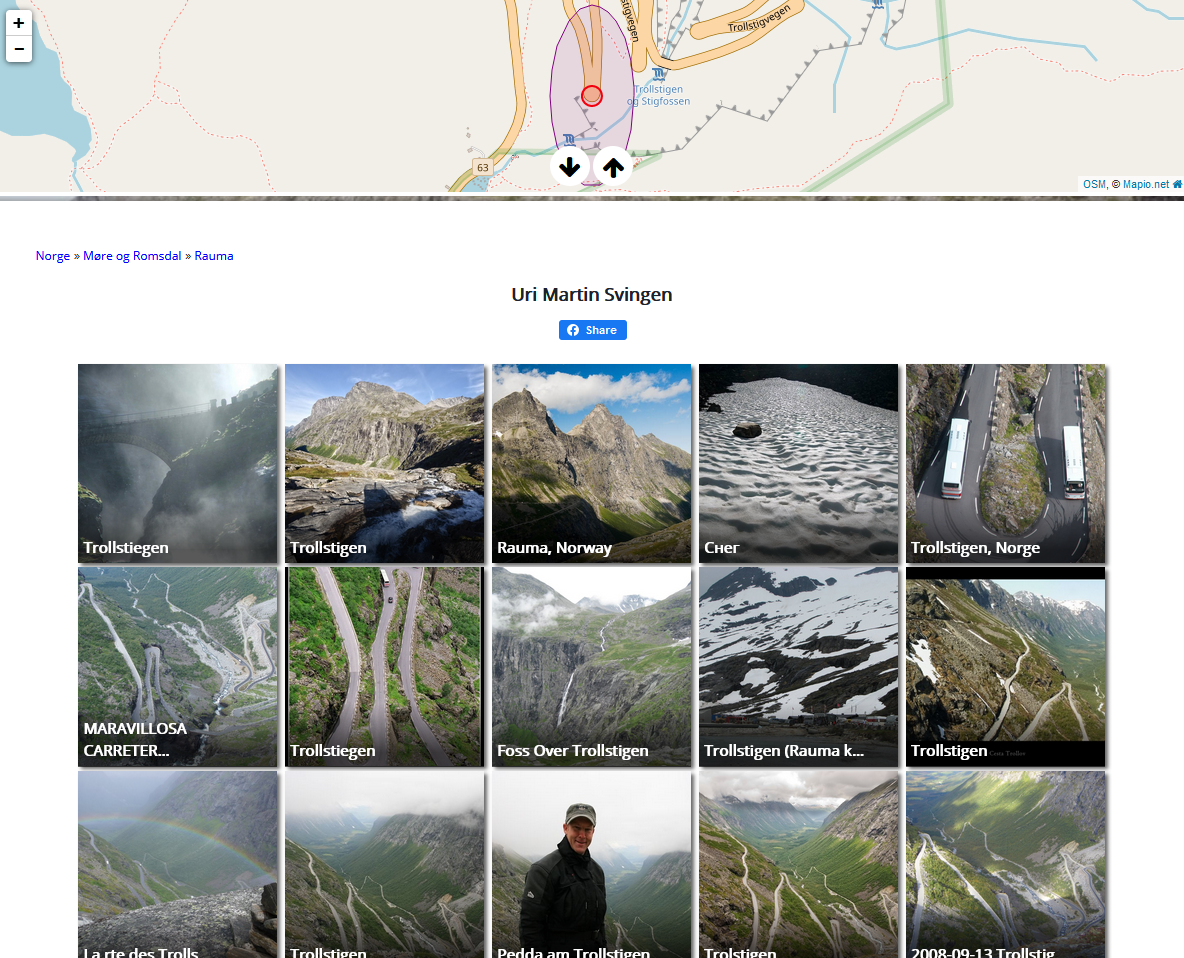The width and height of the screenshot is (1184, 958).
Task: Open the Møre og Romsdal breadcrumb
Action: (132, 256)
